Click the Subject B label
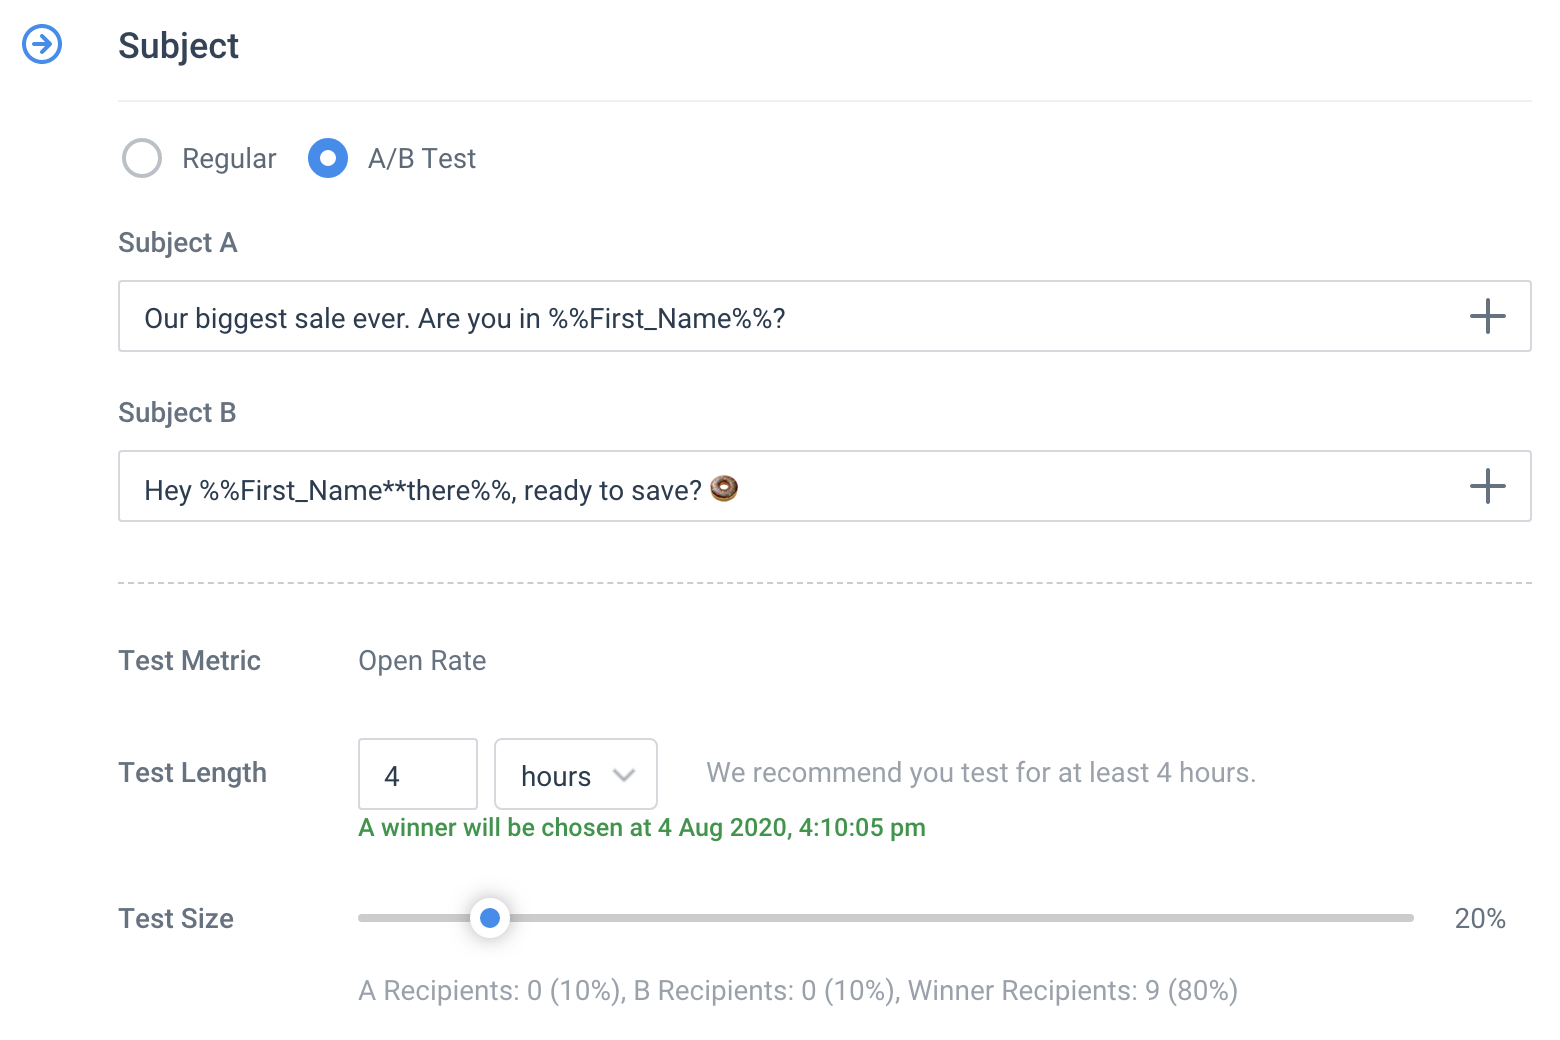Image resolution: width=1560 pixels, height=1040 pixels. [x=177, y=413]
